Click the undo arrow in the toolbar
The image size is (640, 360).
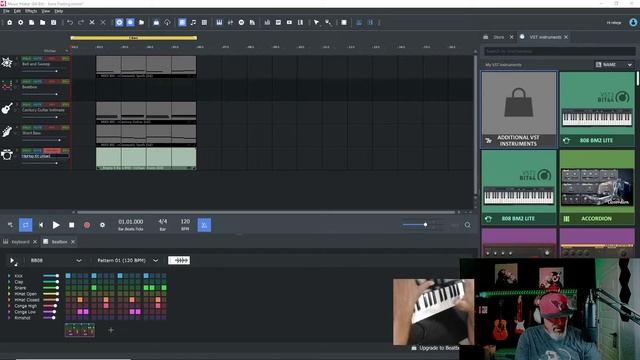coord(70,22)
